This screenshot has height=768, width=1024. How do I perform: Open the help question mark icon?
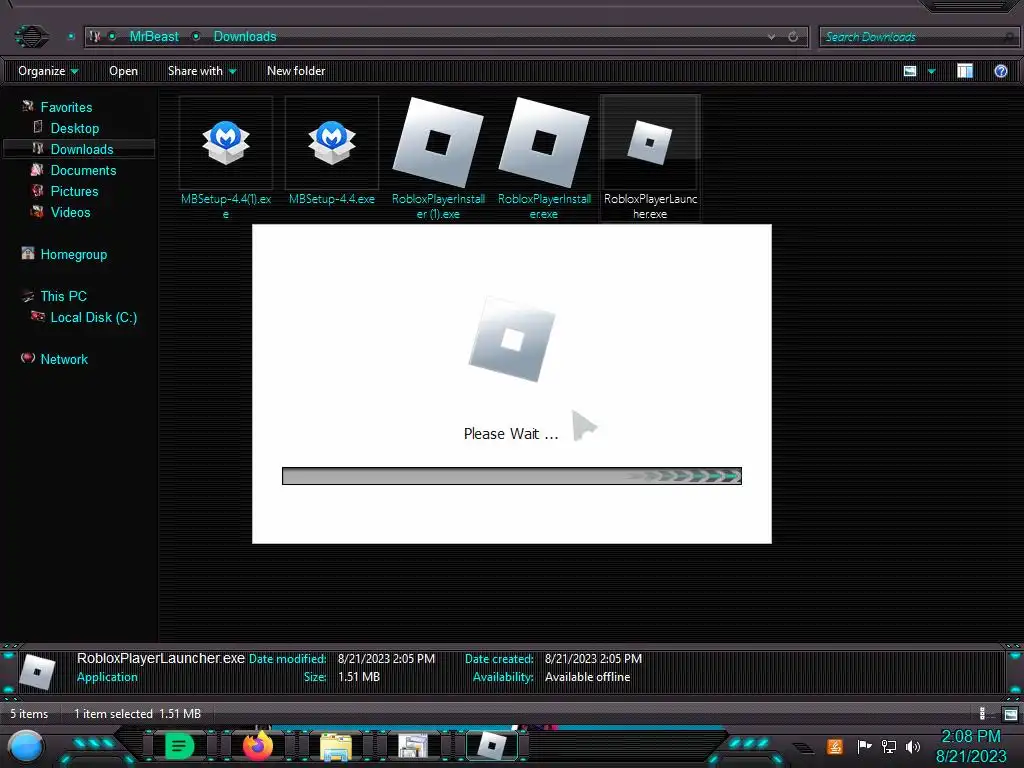point(1000,71)
